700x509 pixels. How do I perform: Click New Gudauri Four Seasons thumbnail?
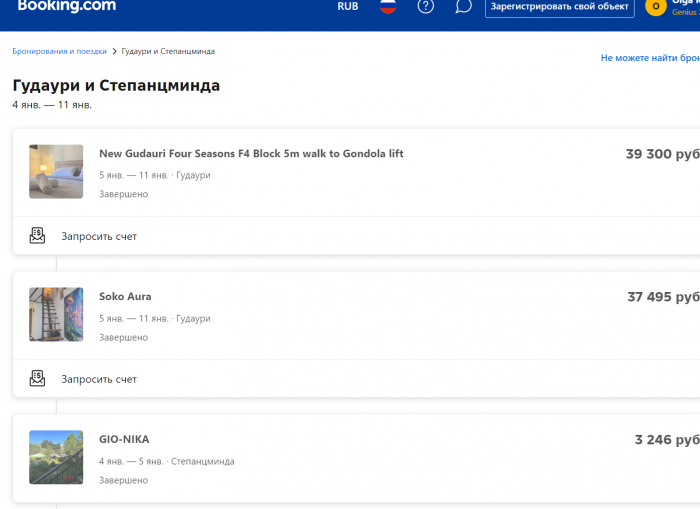coord(56,171)
